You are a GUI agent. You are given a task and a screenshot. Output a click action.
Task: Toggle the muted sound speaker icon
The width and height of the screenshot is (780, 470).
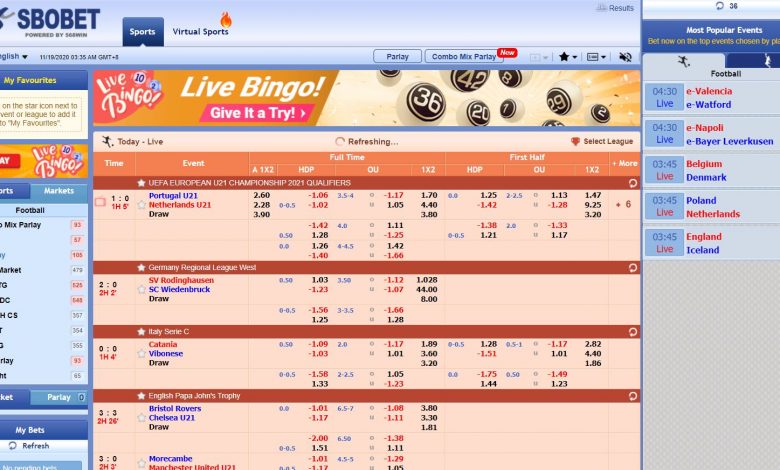coord(625,57)
